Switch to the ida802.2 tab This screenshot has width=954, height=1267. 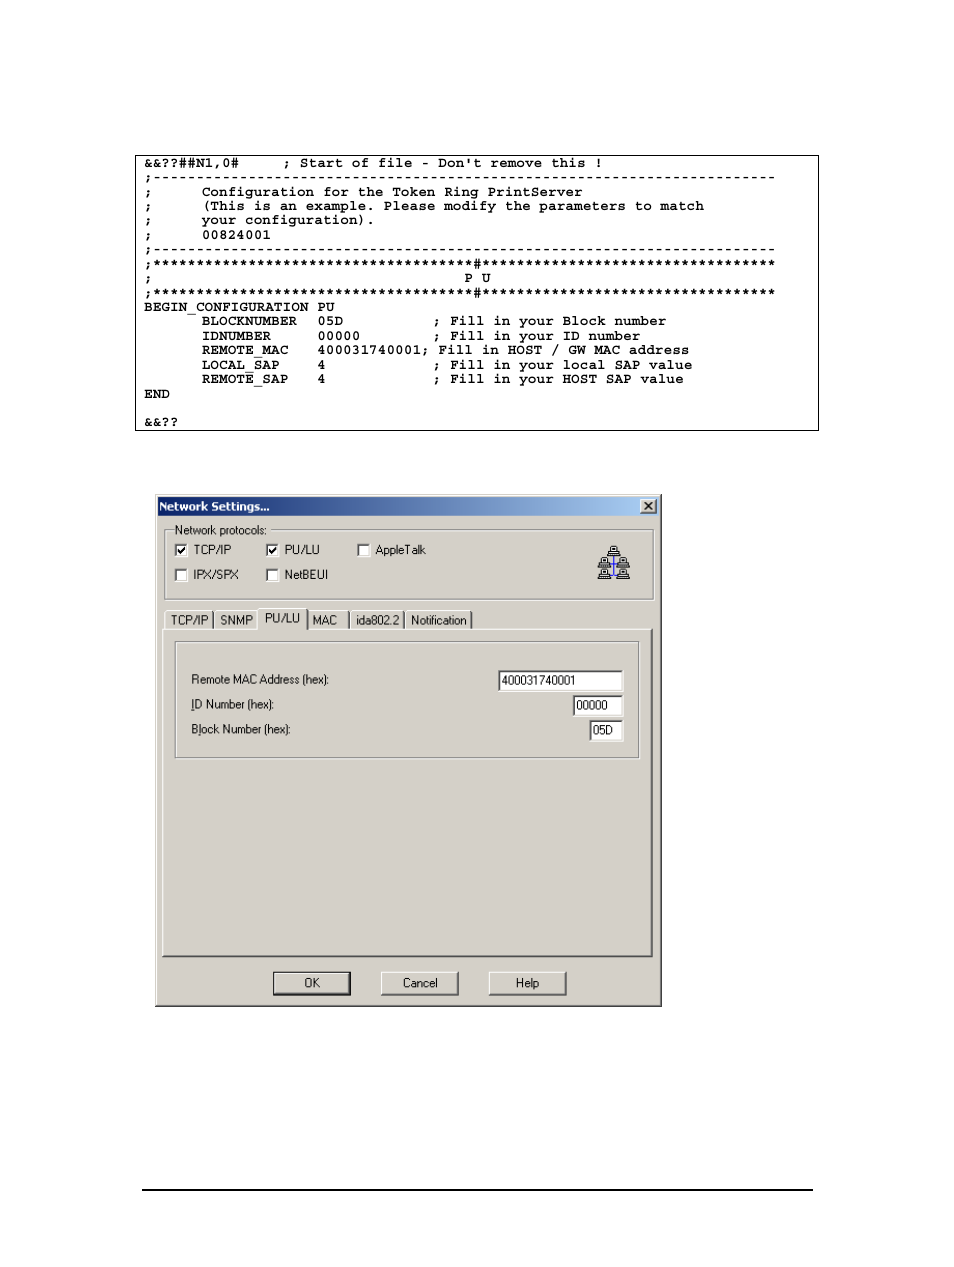pos(377,620)
